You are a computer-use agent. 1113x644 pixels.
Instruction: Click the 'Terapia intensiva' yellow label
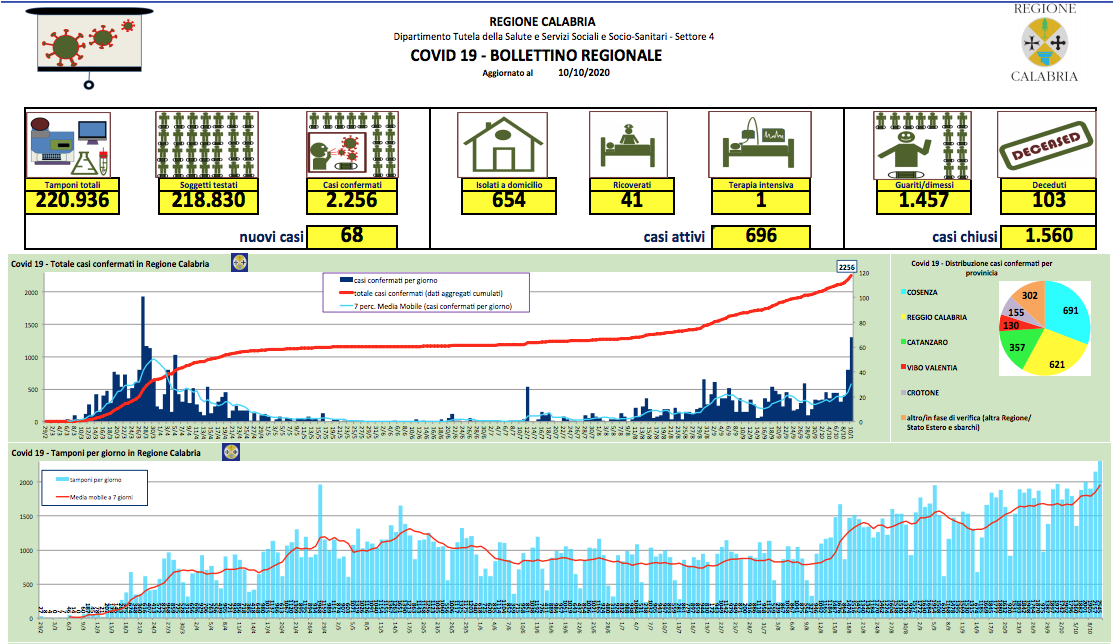pos(760,185)
